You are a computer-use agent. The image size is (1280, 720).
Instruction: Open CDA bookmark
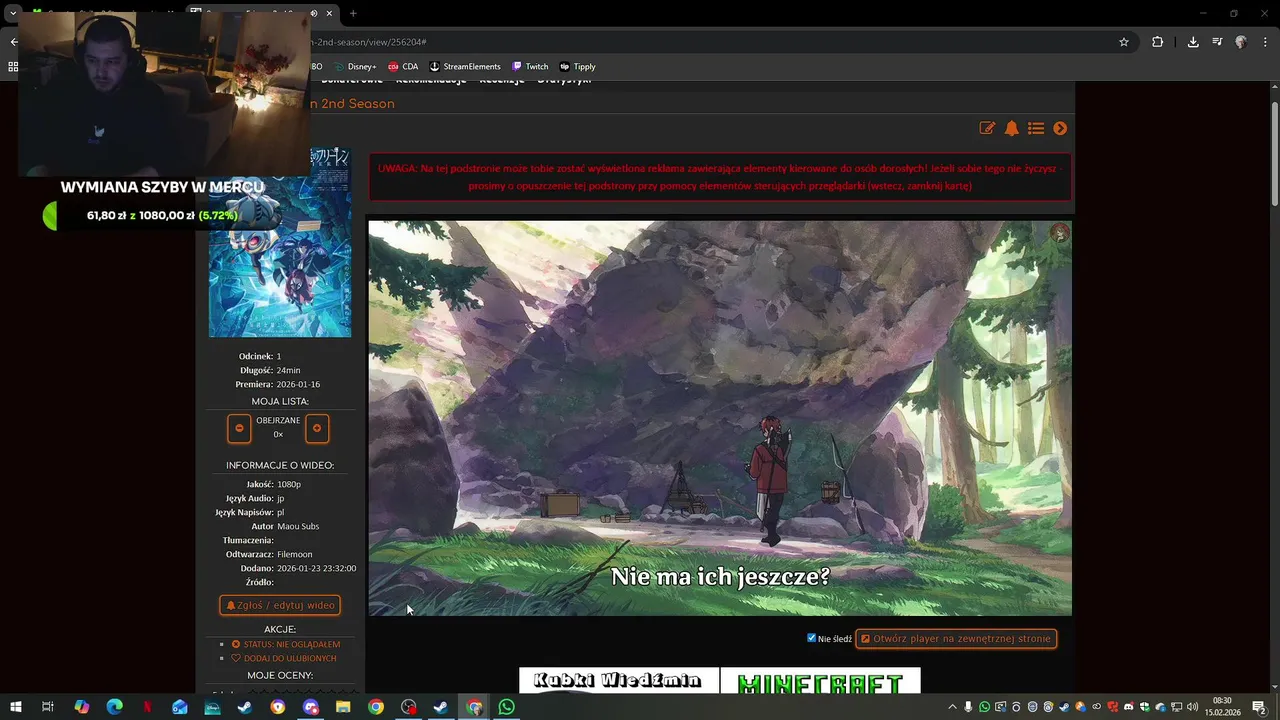pos(403,67)
